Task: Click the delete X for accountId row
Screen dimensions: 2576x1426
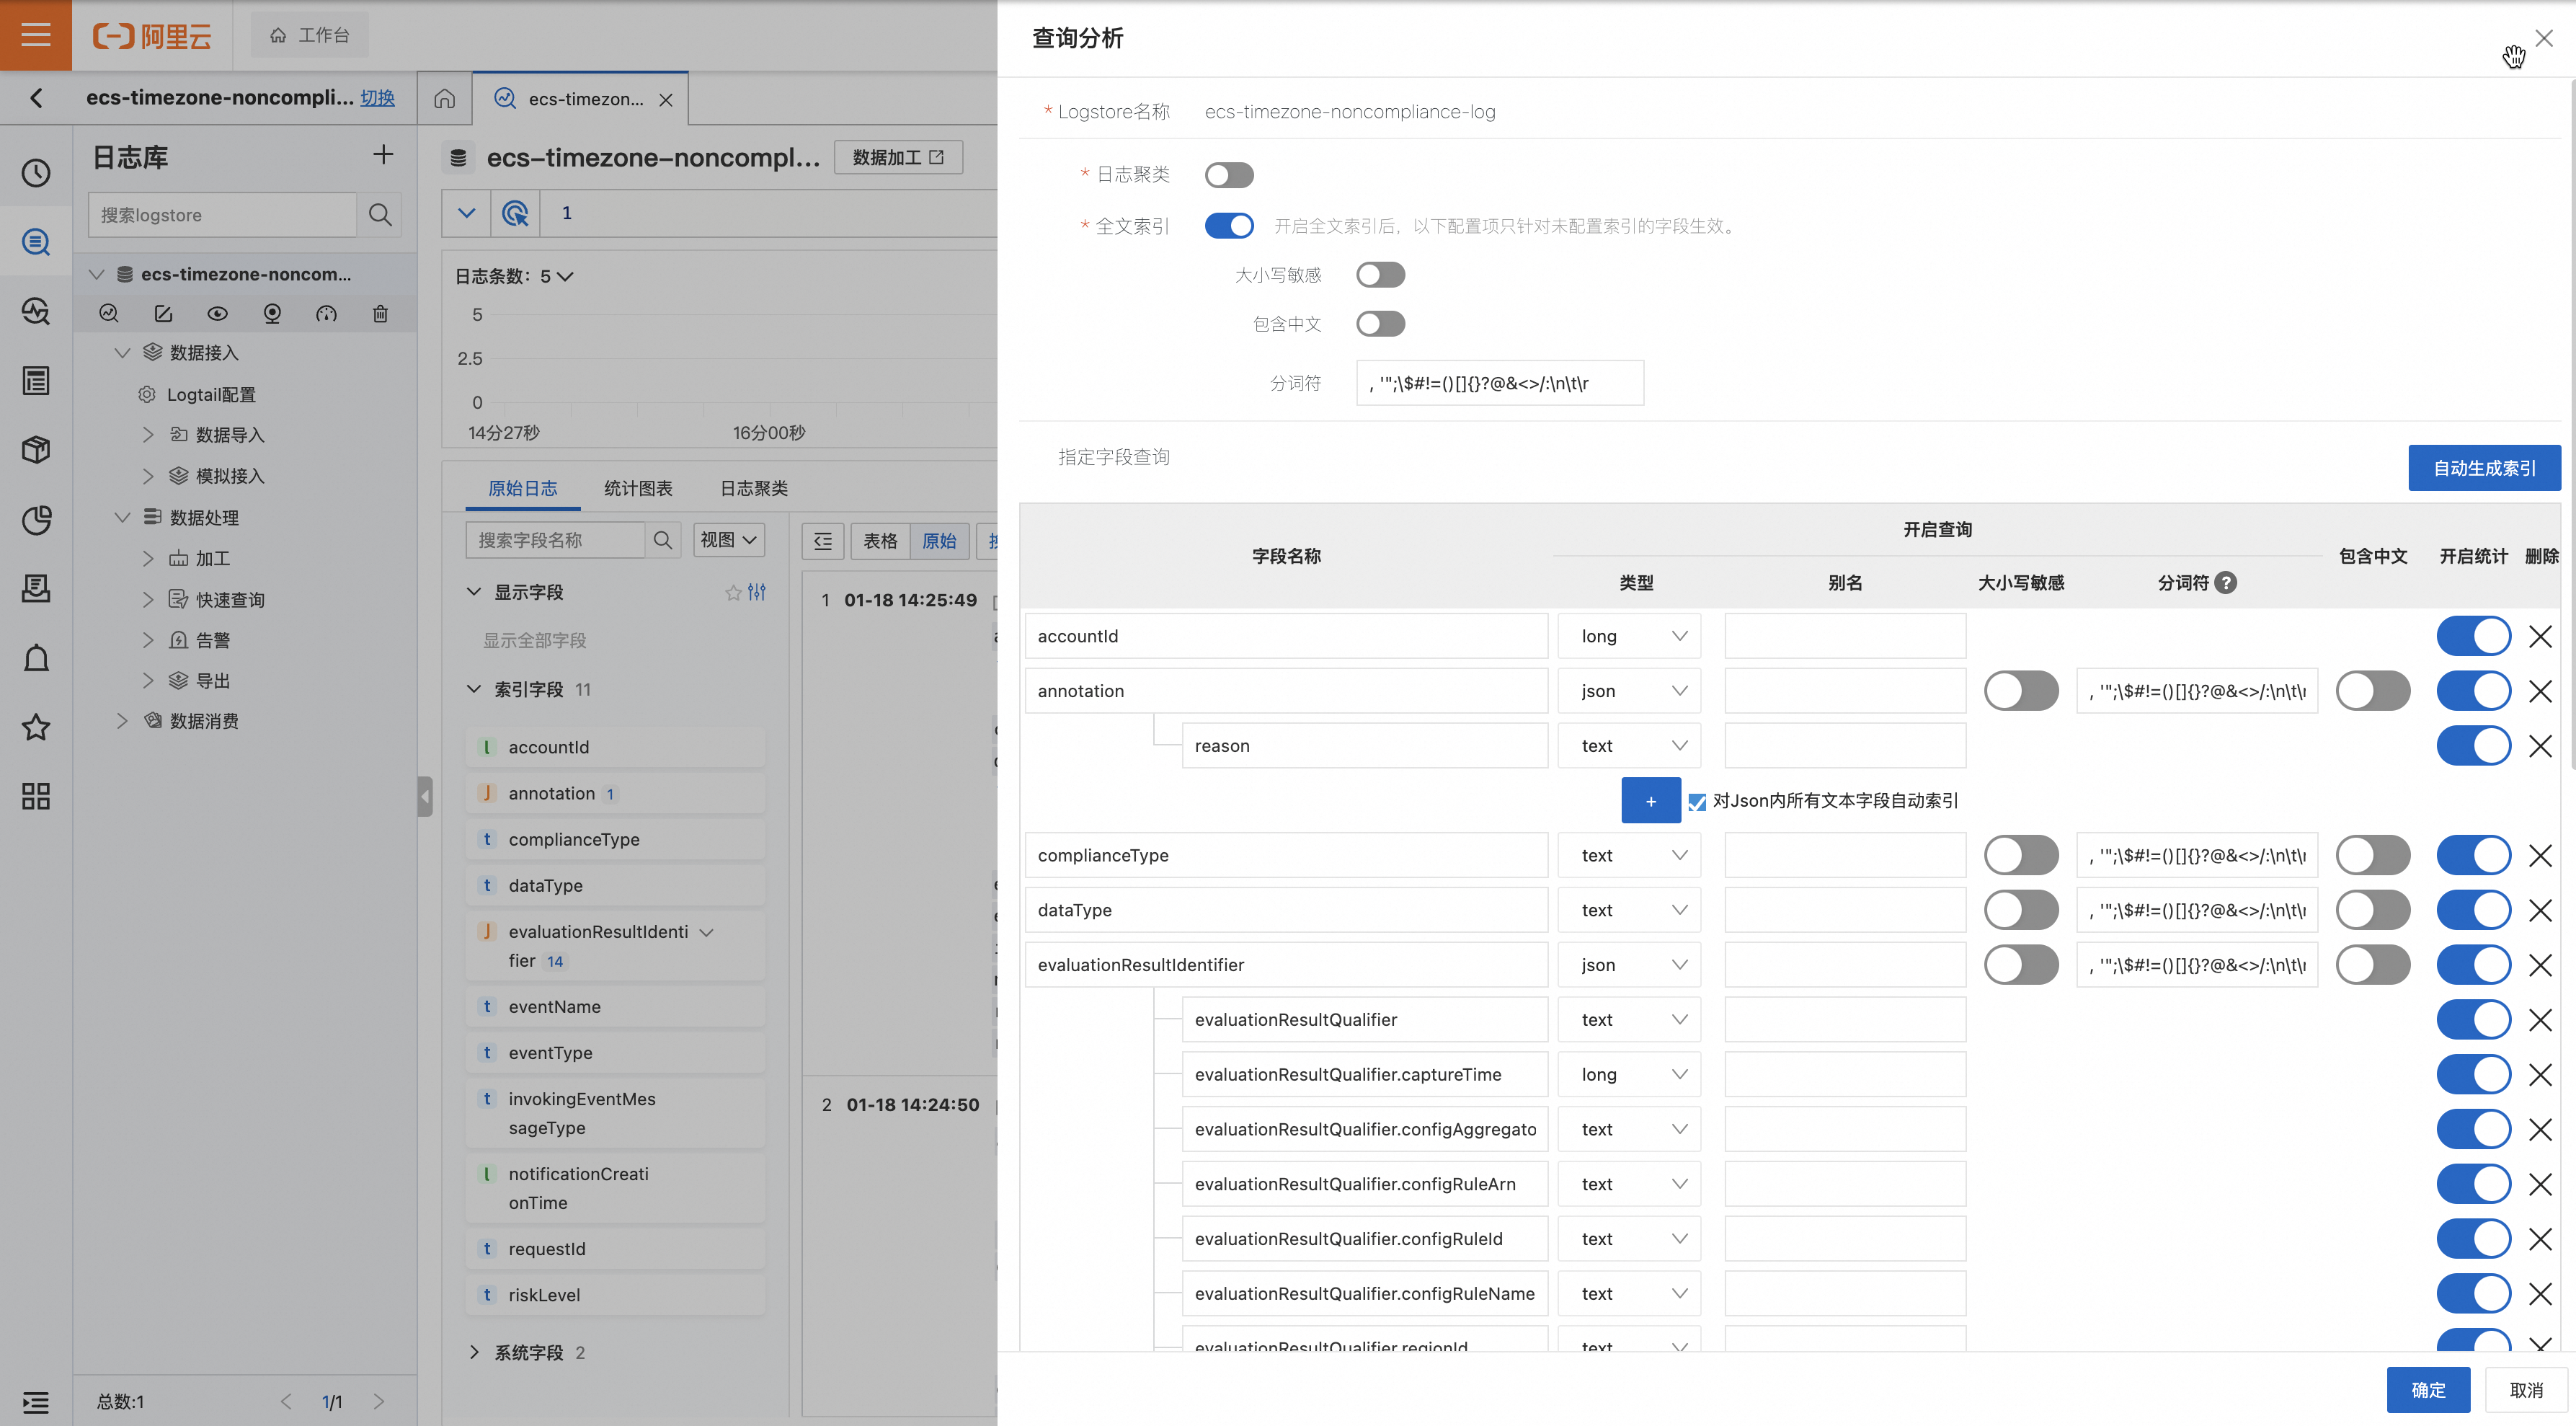Action: (x=2540, y=636)
